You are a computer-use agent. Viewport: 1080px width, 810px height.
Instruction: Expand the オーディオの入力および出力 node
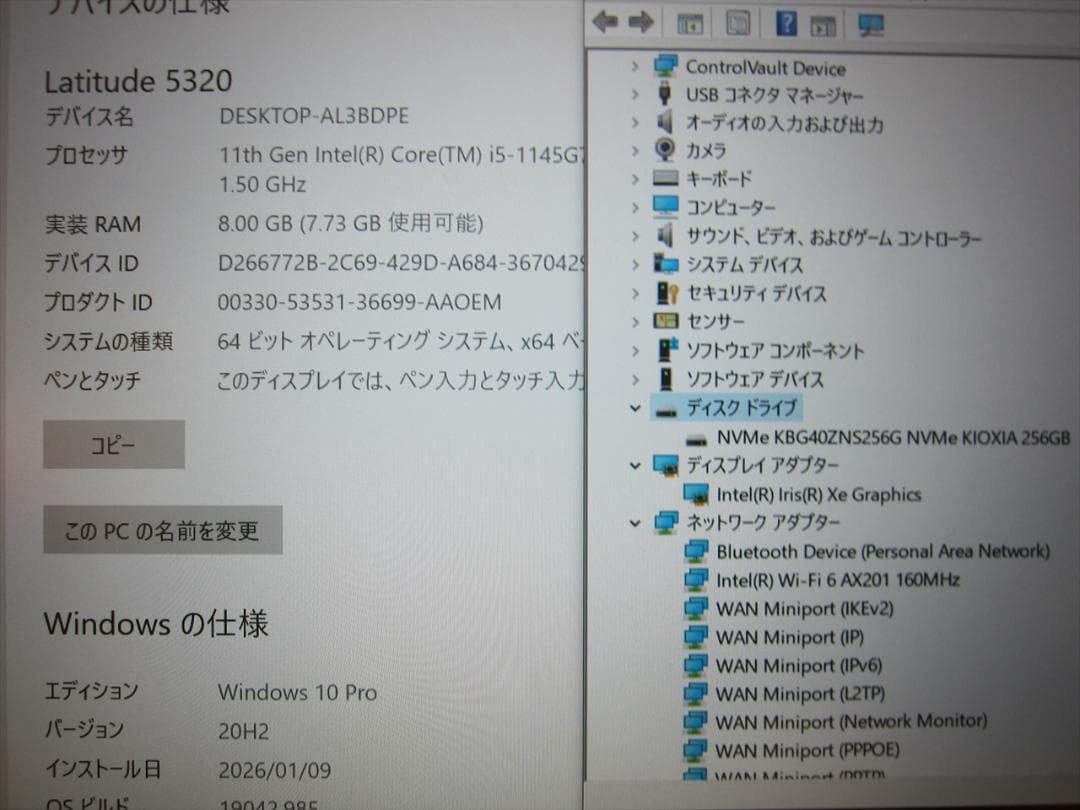pyautogui.click(x=635, y=123)
